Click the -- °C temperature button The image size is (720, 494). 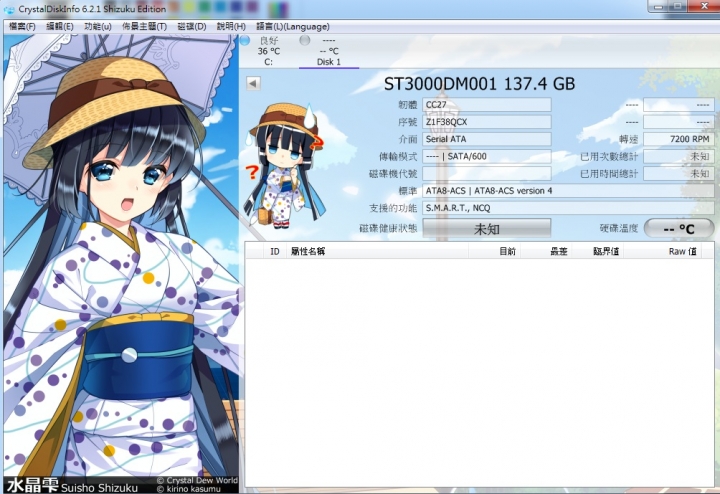pyautogui.click(x=679, y=228)
